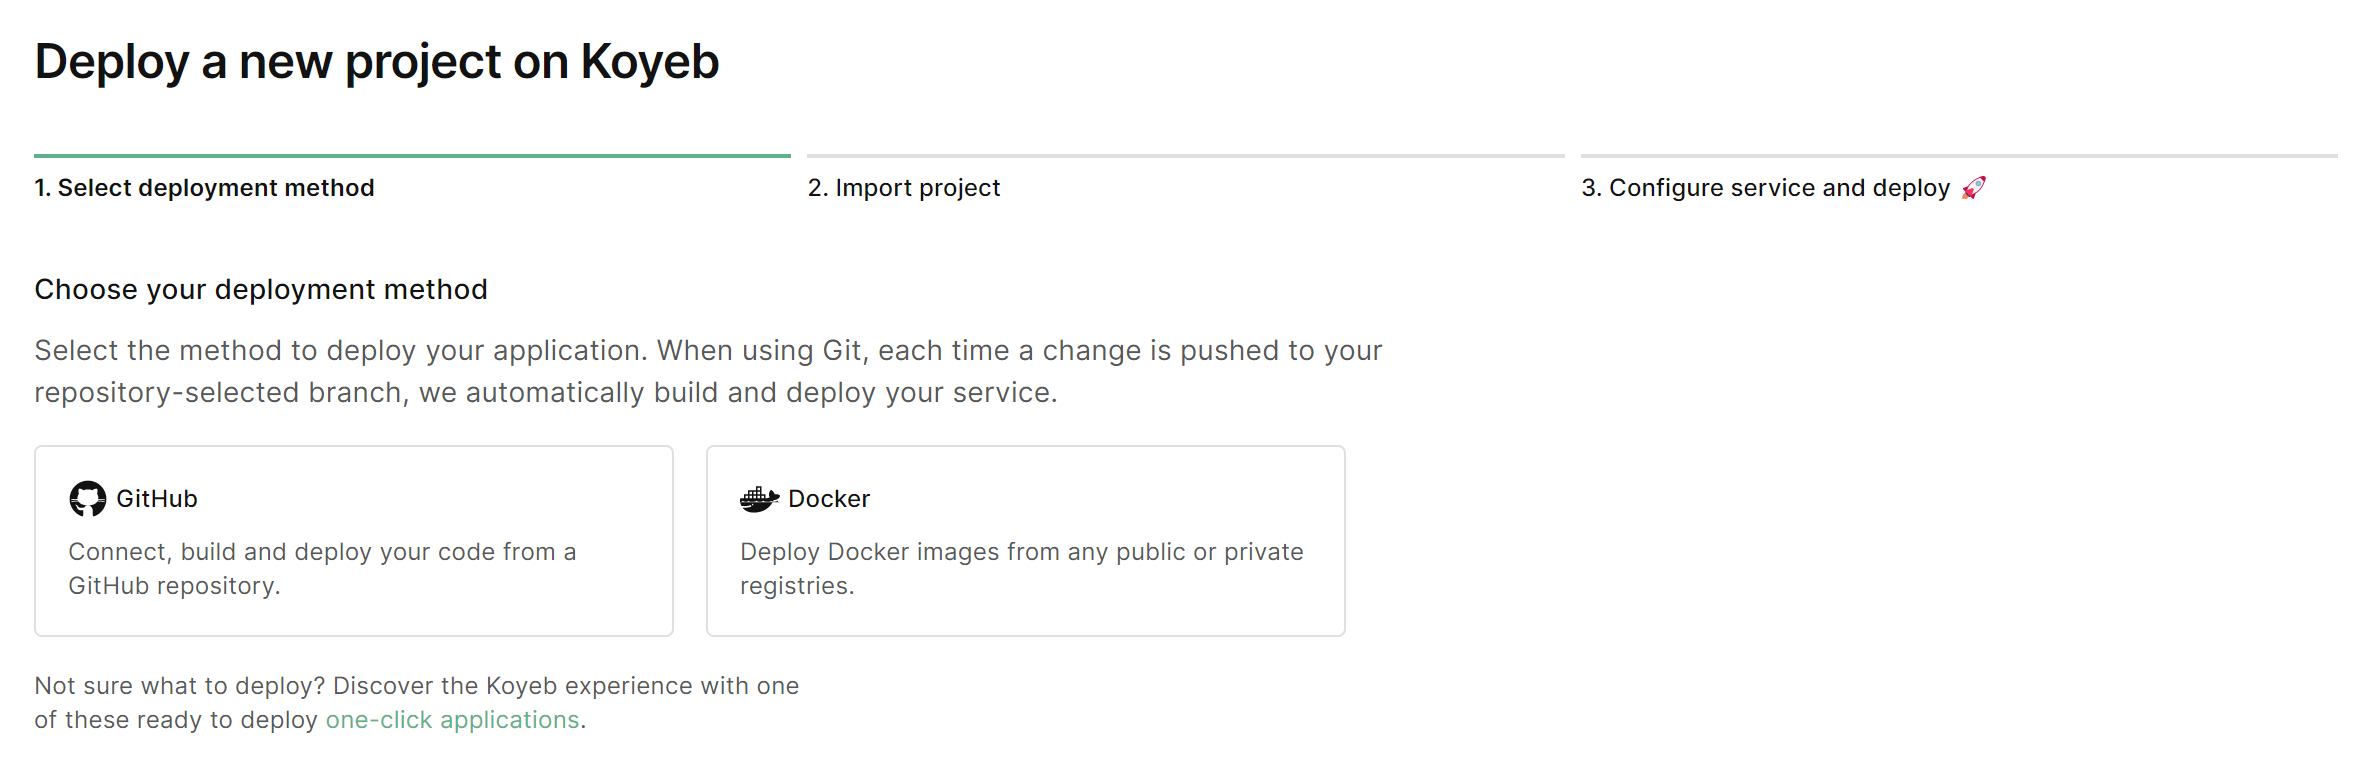The image size is (2369, 779).
Task: Go to the 'Import project' step
Action: pos(904,188)
